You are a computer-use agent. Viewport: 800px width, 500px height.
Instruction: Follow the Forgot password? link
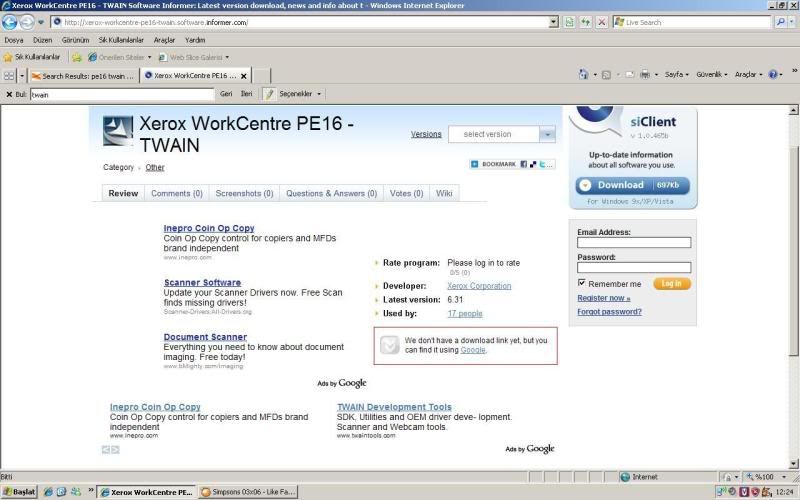pyautogui.click(x=609, y=312)
